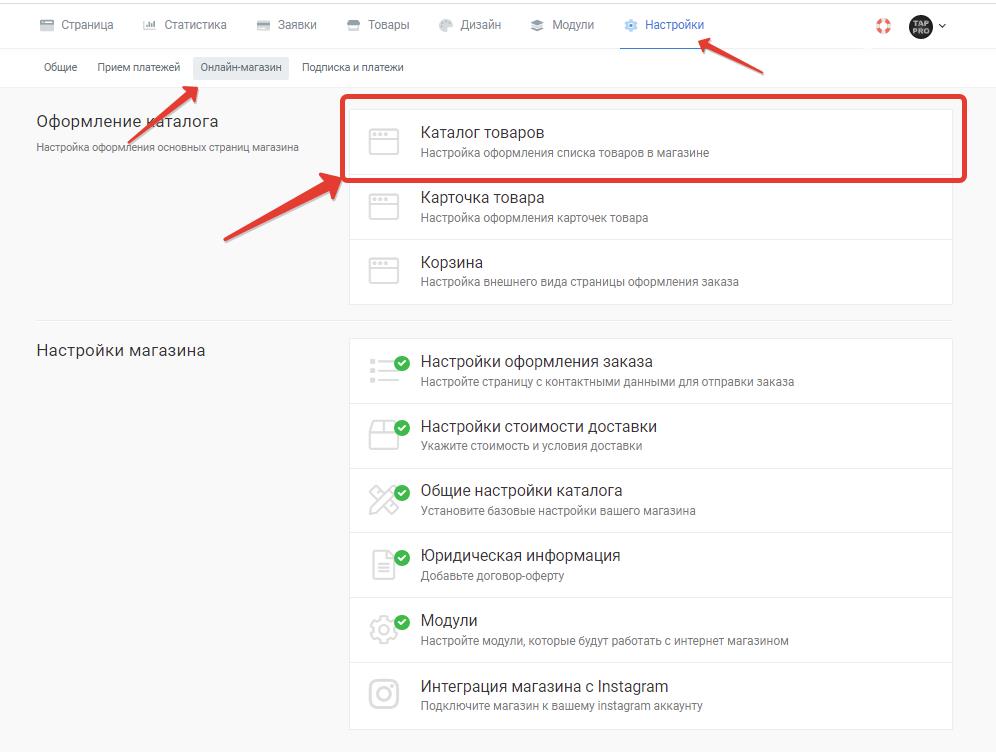
Task: Open Общие настройки каталога item
Action: (x=650, y=500)
